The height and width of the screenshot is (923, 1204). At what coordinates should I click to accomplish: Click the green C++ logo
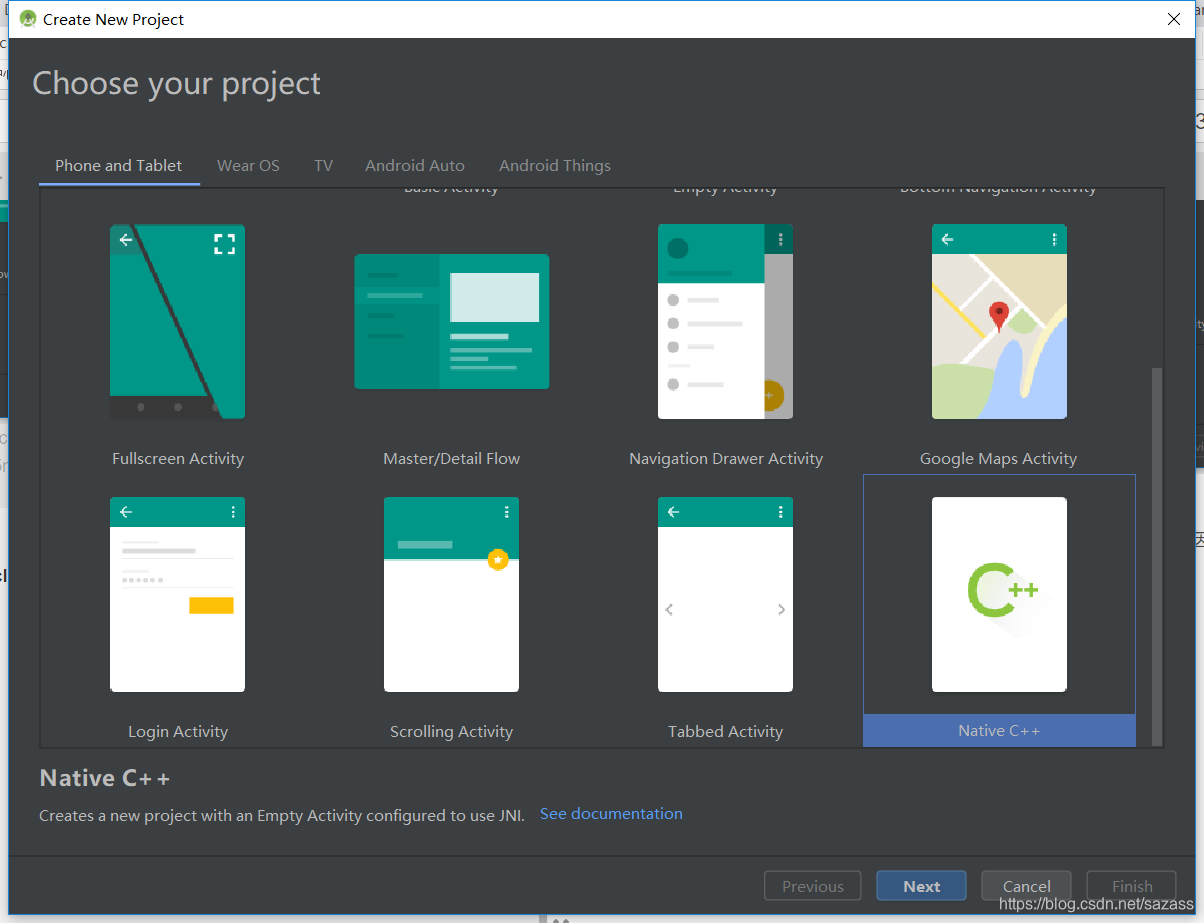1003,590
